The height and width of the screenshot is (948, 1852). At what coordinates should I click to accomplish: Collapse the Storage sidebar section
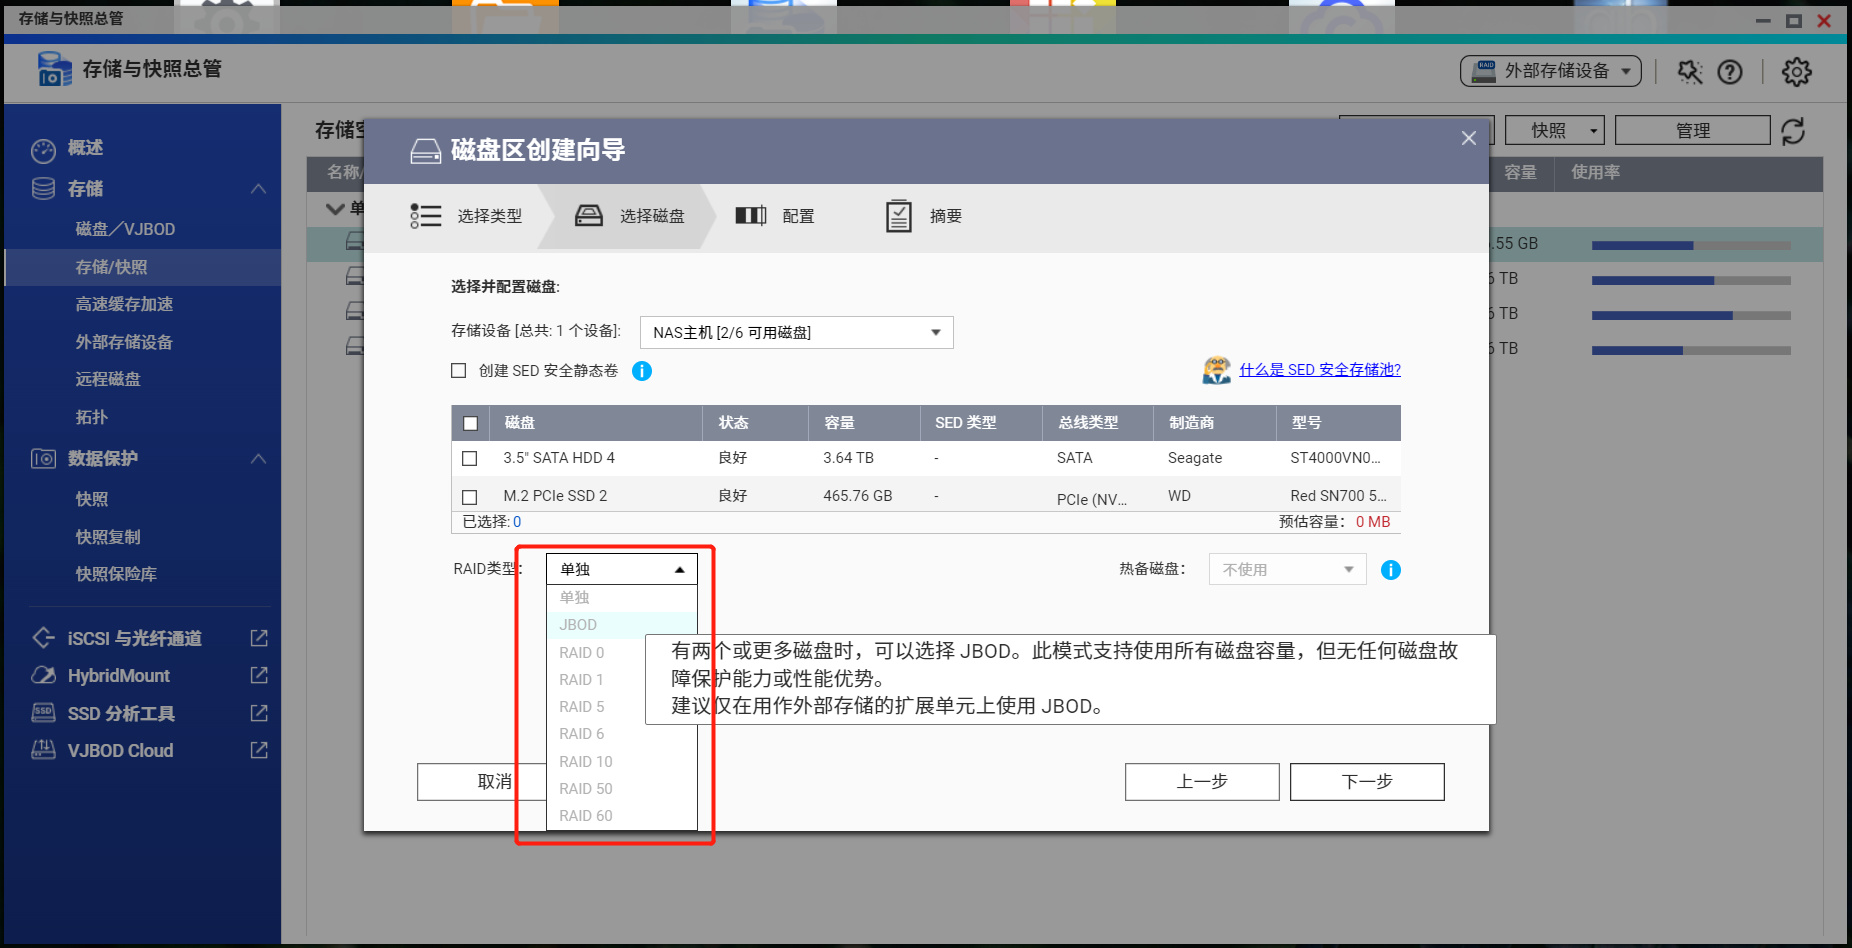coord(258,189)
